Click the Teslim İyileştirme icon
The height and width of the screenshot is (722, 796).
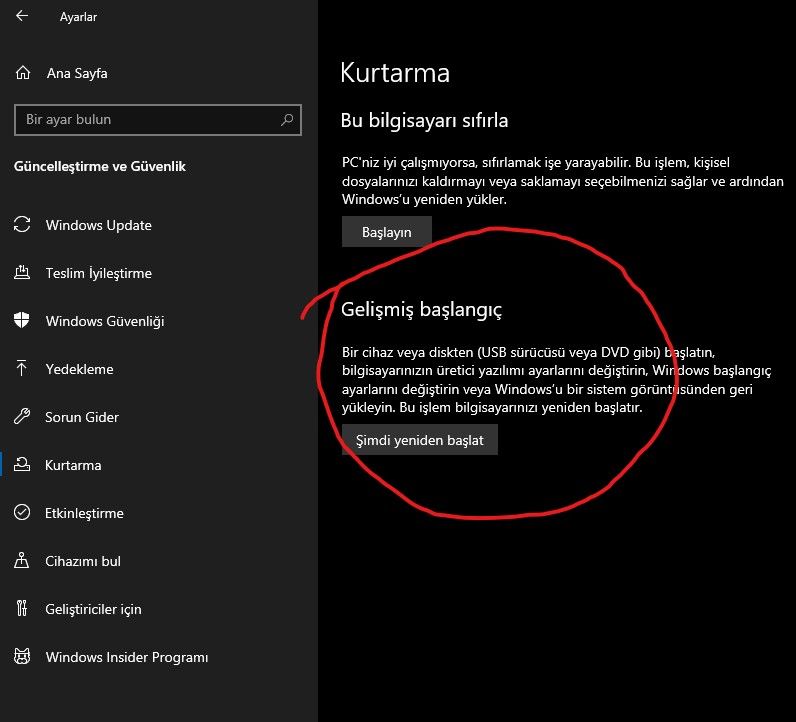click(x=22, y=273)
